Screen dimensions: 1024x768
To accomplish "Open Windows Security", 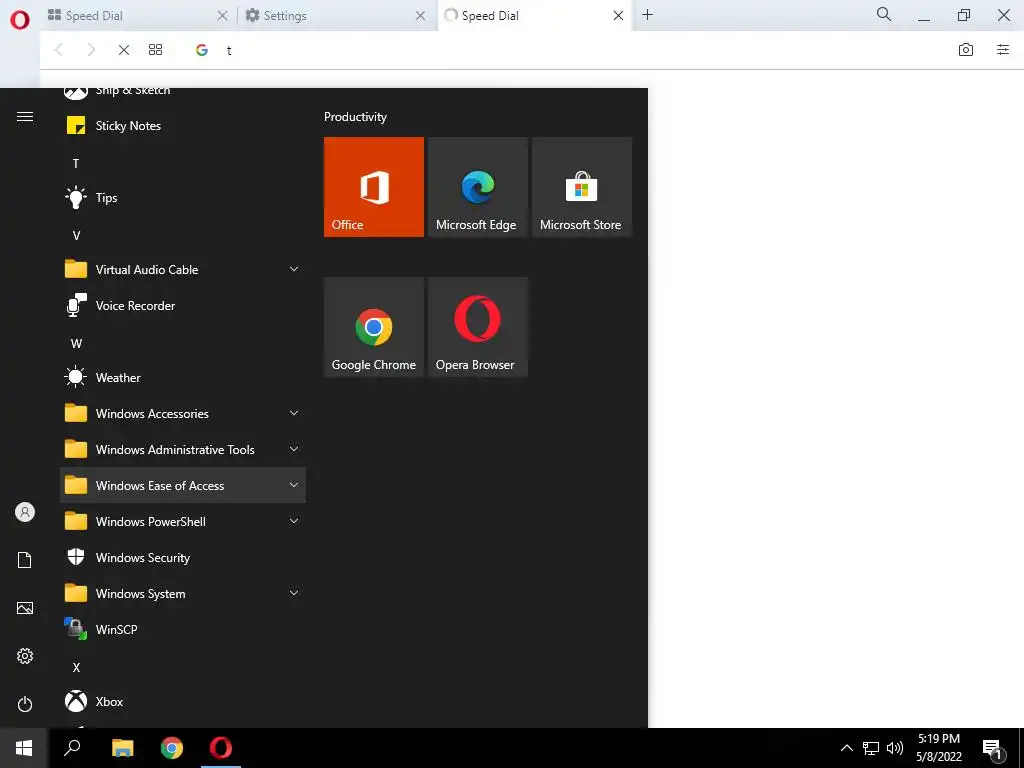I will click(x=183, y=558).
